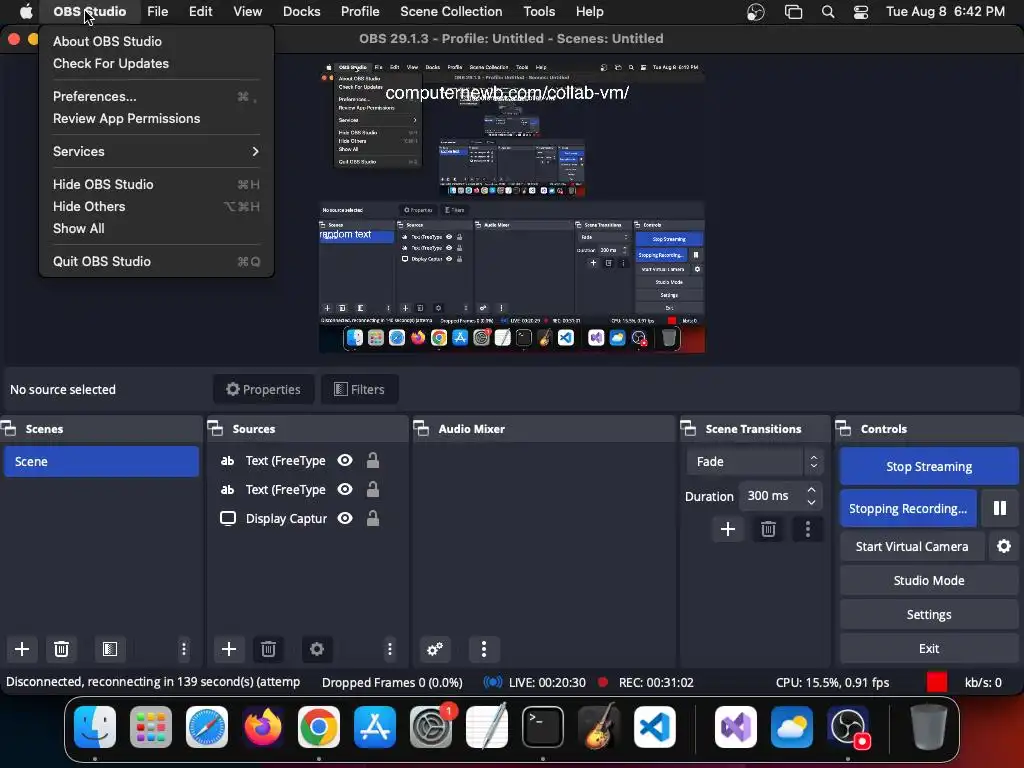Open Terminal from the Dock

(543, 726)
